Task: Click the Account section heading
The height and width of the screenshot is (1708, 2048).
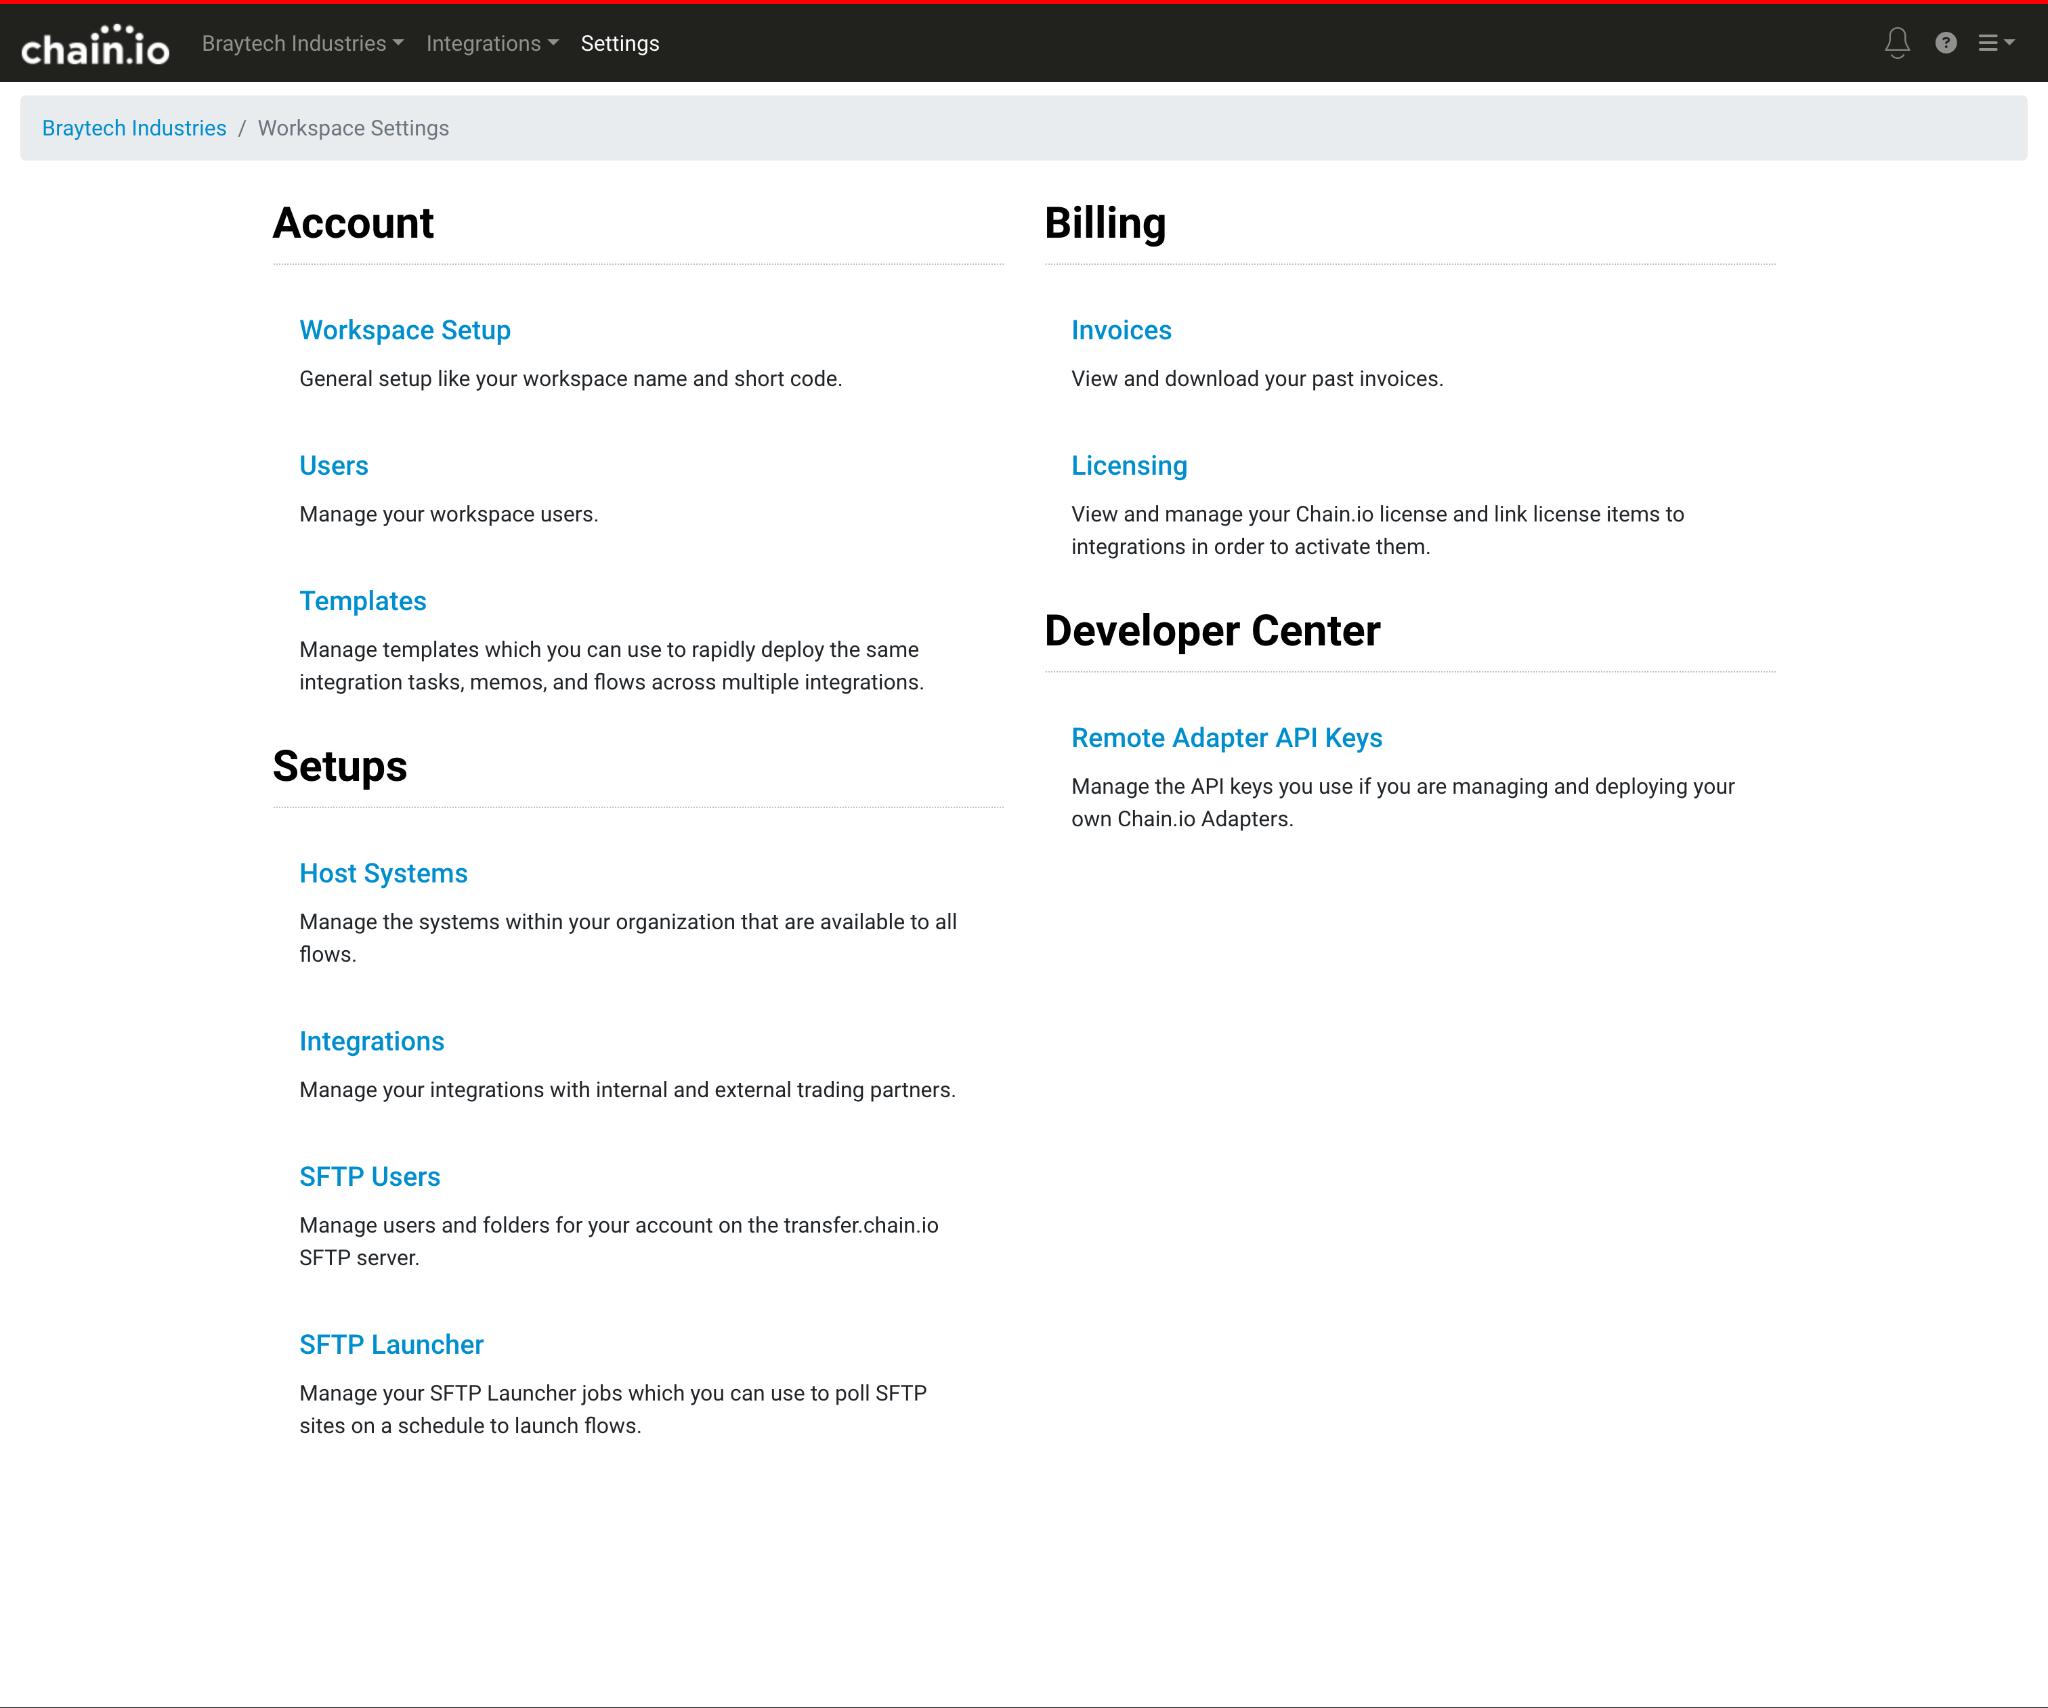Action: point(353,223)
